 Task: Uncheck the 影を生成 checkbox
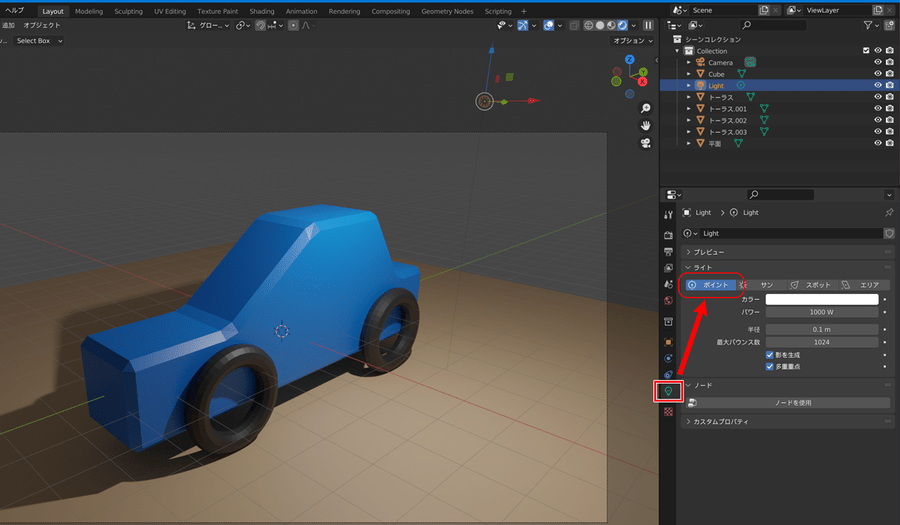pyautogui.click(x=770, y=355)
